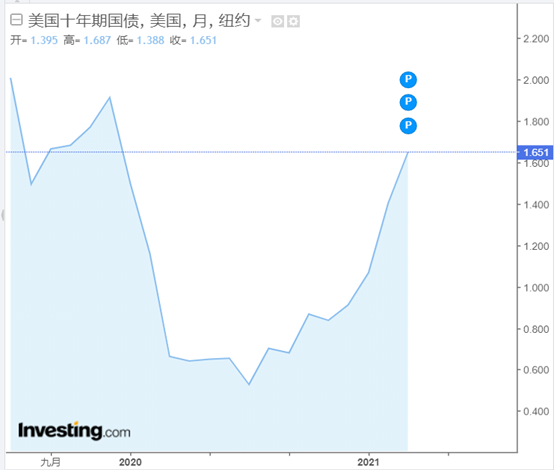The image size is (554, 470).
Task: Select the 1.651 current price label
Action: click(x=535, y=152)
